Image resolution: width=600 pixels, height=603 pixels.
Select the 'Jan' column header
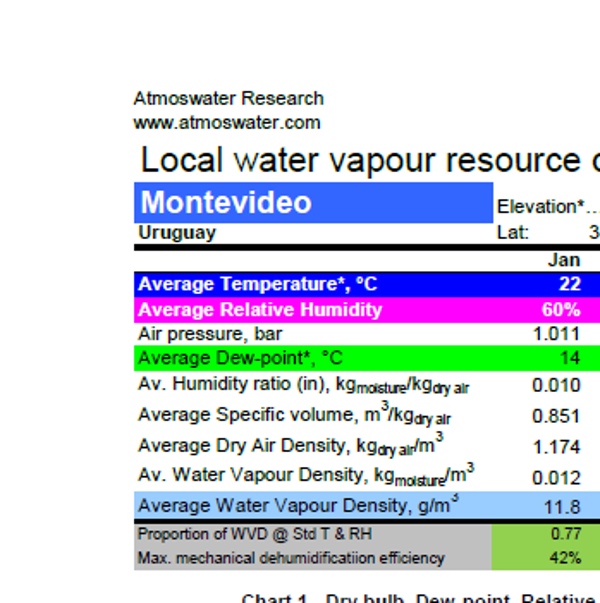click(x=564, y=260)
